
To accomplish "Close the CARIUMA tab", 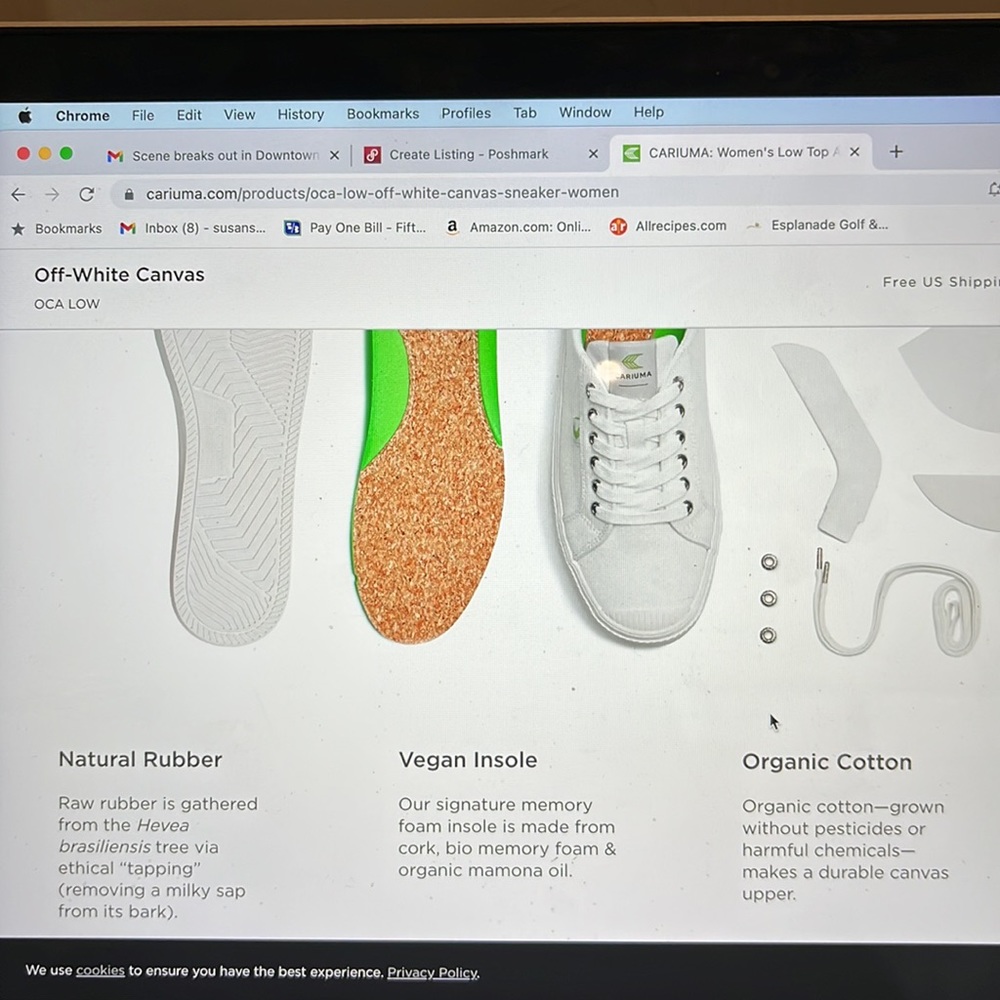I will (x=855, y=152).
